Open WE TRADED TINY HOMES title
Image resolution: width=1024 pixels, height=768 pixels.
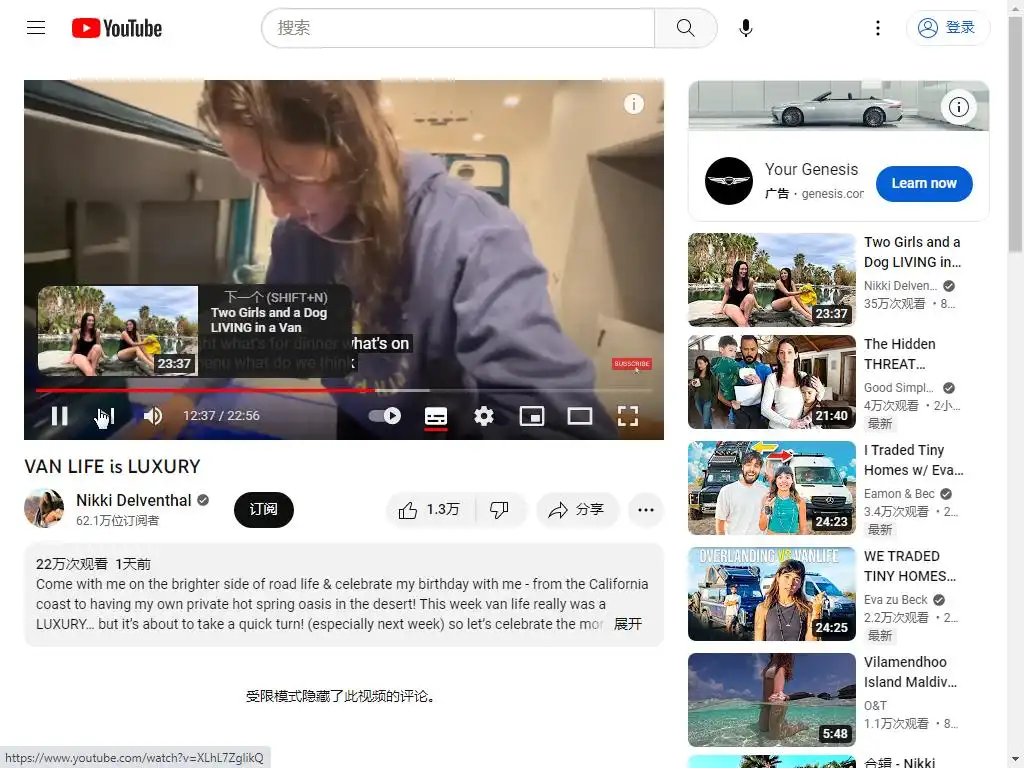[x=910, y=566]
